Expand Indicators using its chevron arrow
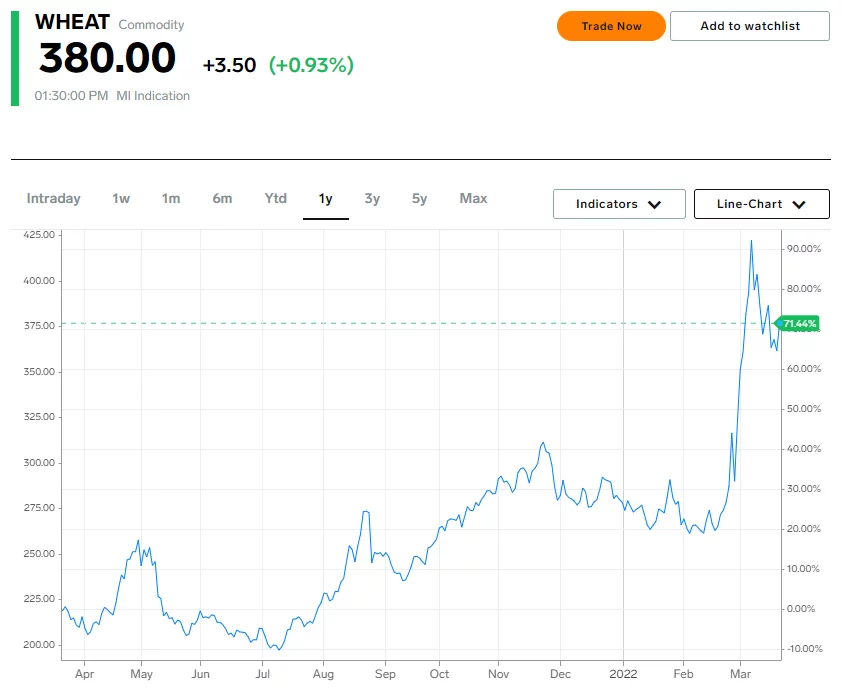The height and width of the screenshot is (692, 850). tap(655, 205)
